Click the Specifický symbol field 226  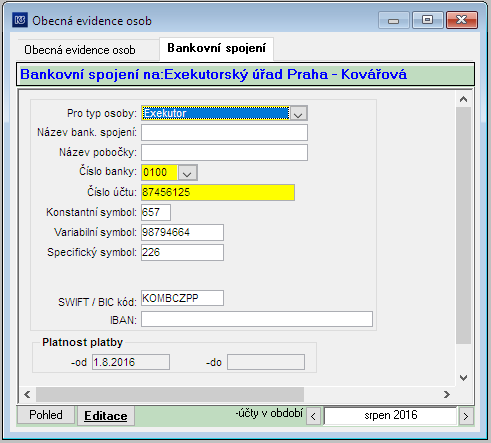182,252
